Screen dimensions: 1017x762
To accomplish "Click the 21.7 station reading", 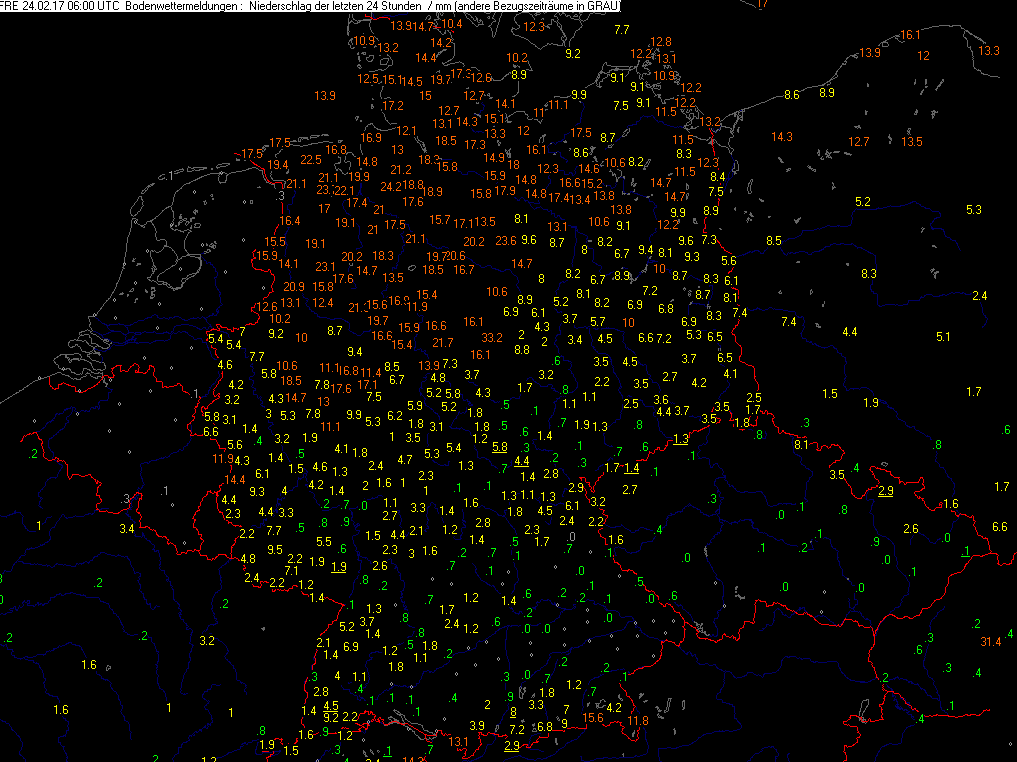I will coord(442,343).
